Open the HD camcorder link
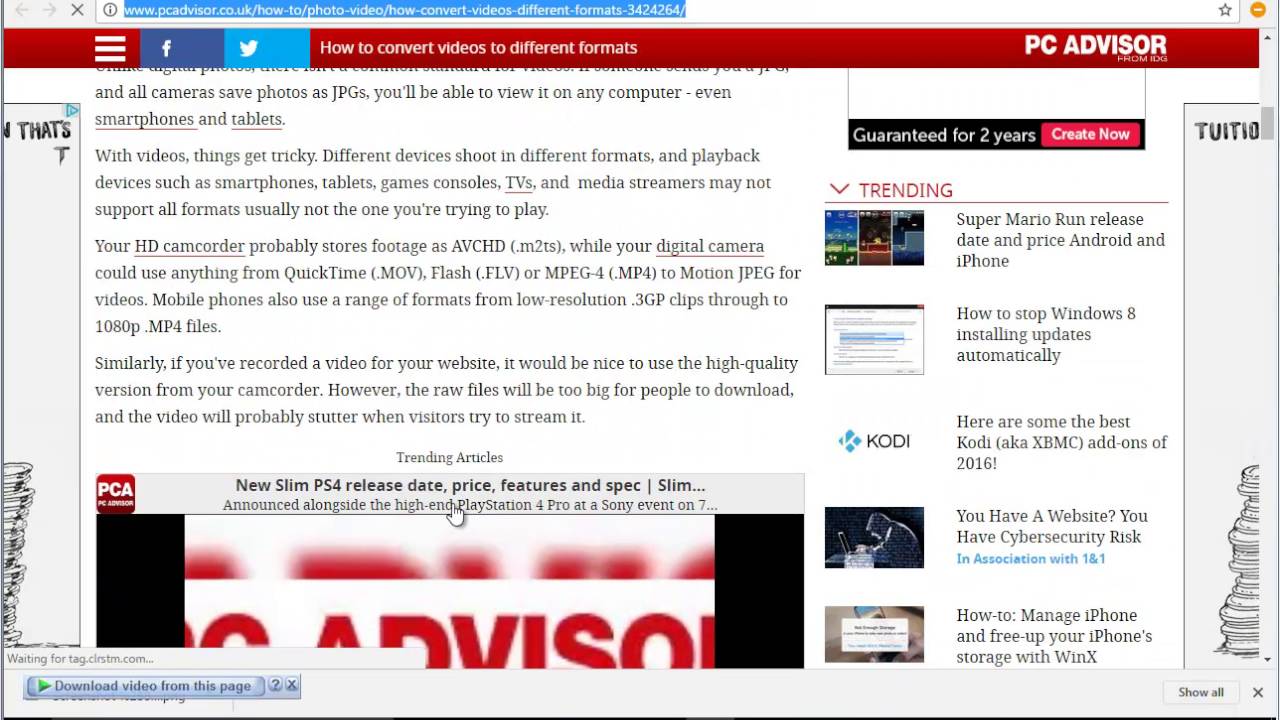The image size is (1280, 720). click(x=189, y=246)
